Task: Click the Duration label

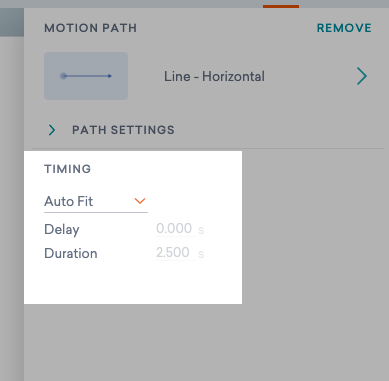Action: (71, 254)
